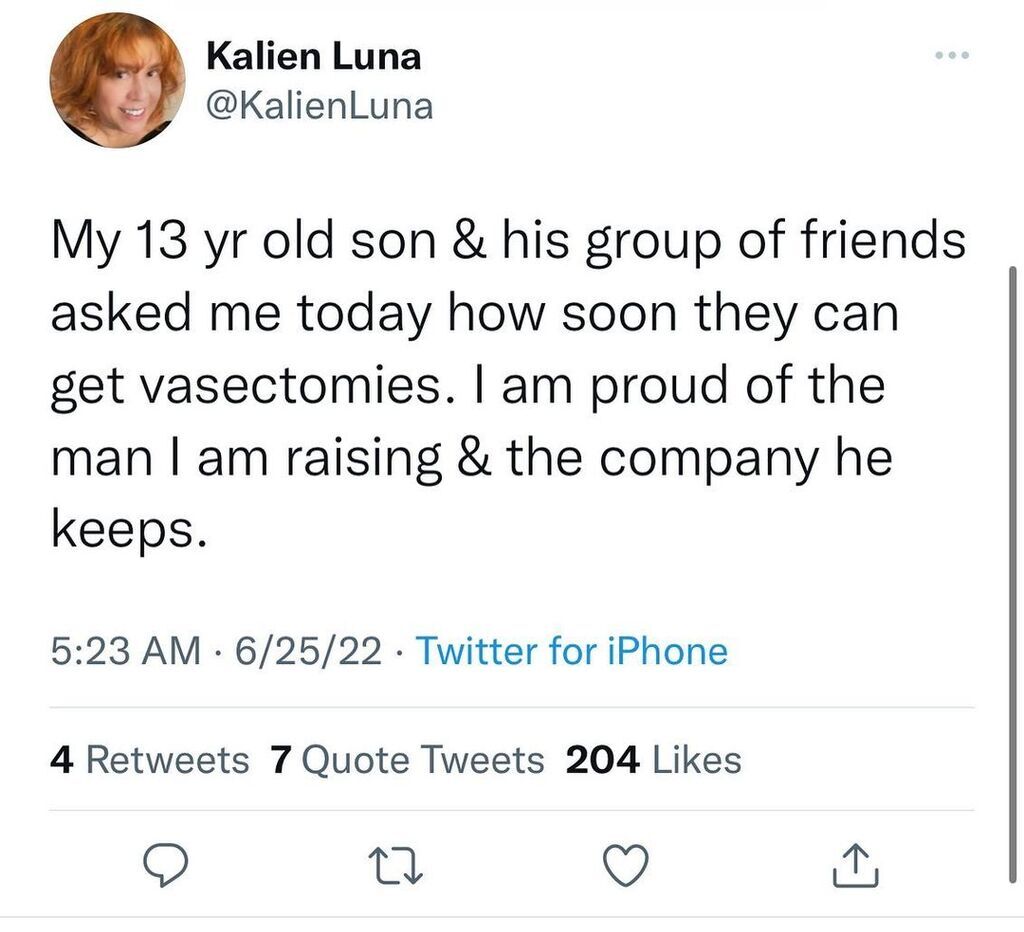View the 7 Quote Tweets list
This screenshot has width=1024, height=932.
[407, 760]
